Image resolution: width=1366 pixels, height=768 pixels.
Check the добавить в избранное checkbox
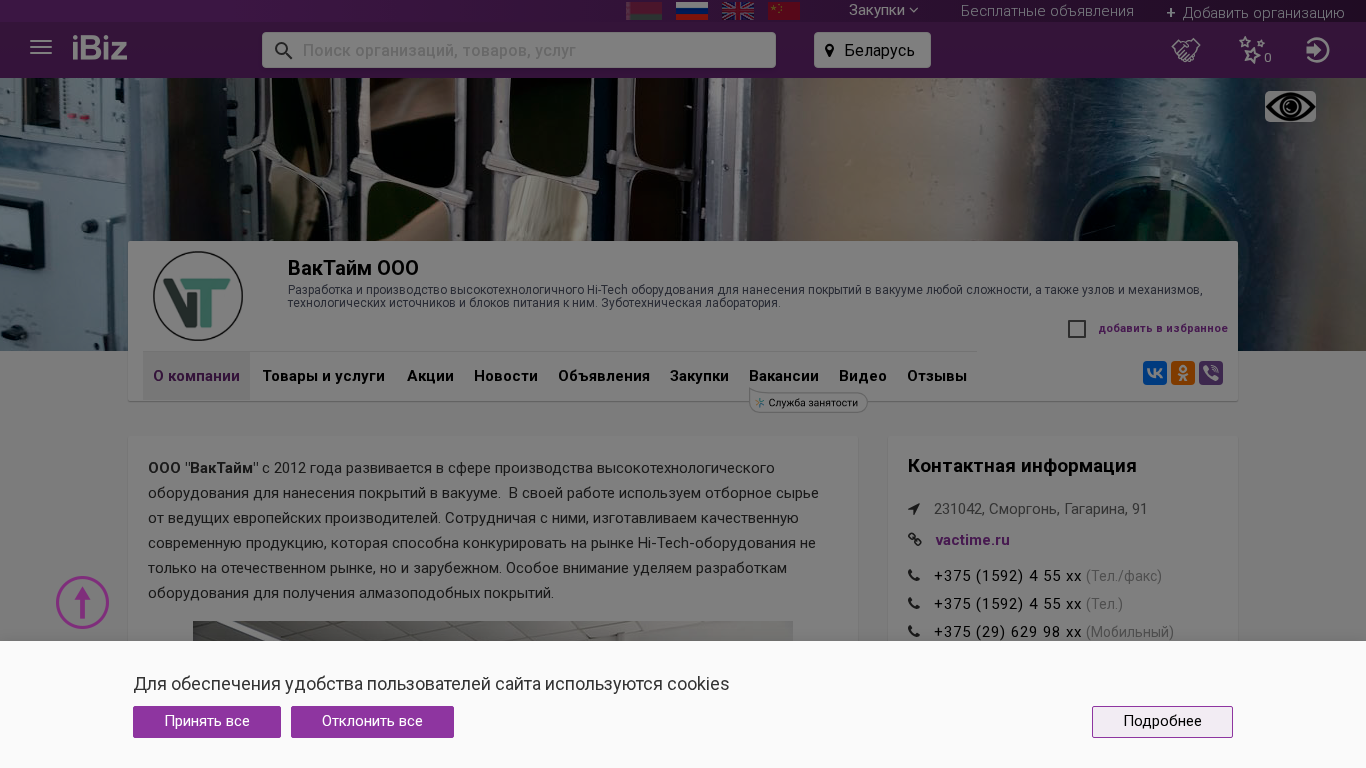point(1077,329)
